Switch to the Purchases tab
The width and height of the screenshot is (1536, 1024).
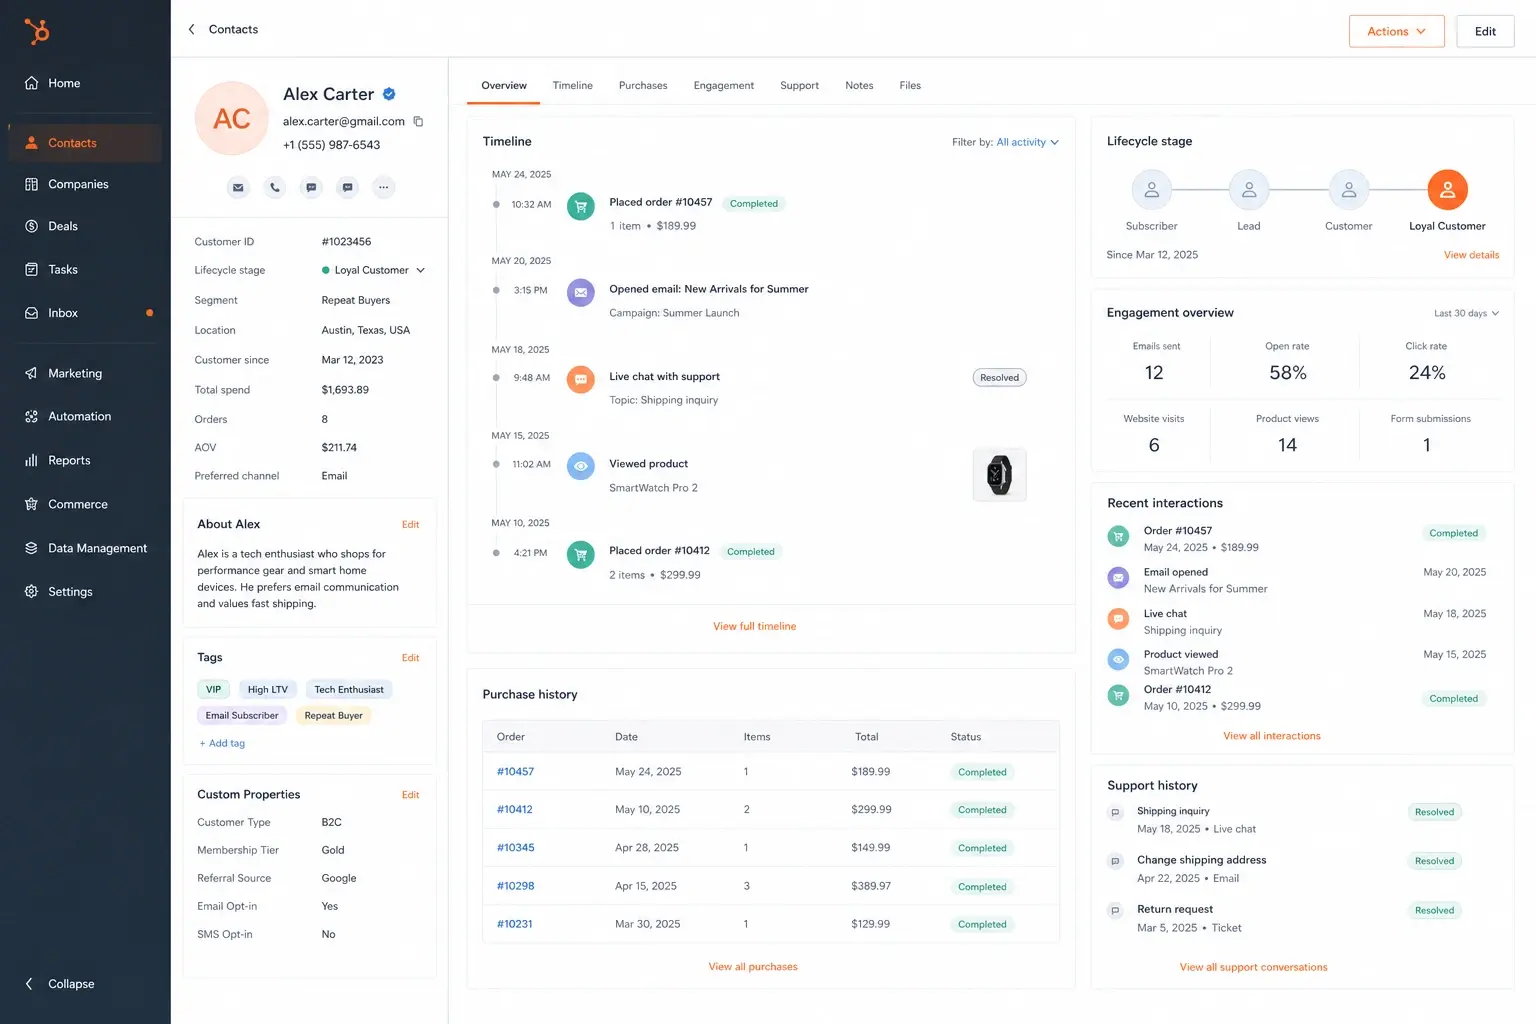click(643, 85)
